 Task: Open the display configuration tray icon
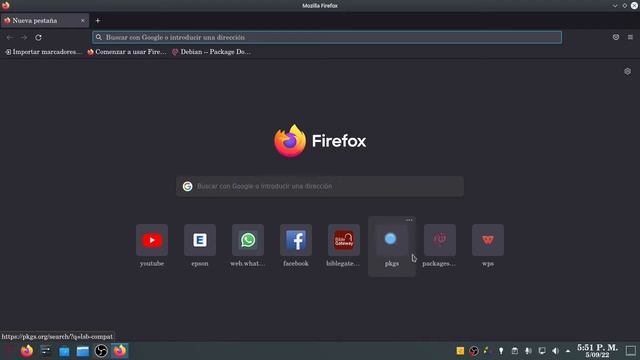pos(542,351)
